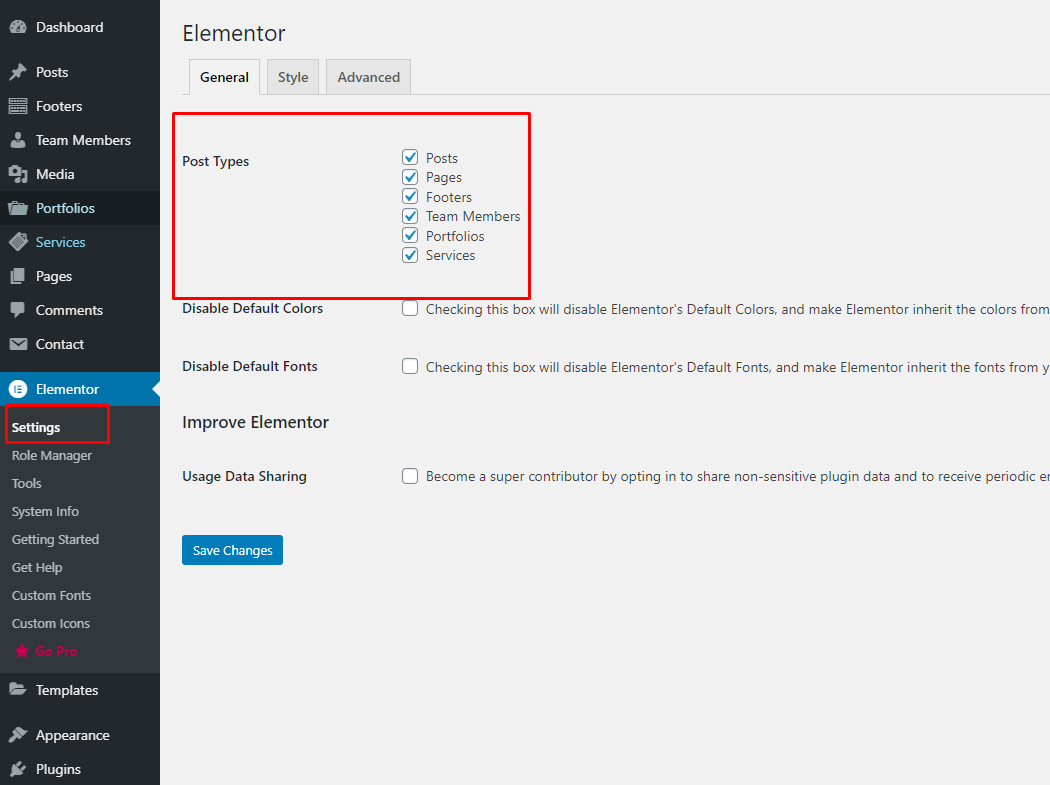This screenshot has width=1050, height=785.
Task: Click the Contact envelope icon
Action: click(18, 344)
